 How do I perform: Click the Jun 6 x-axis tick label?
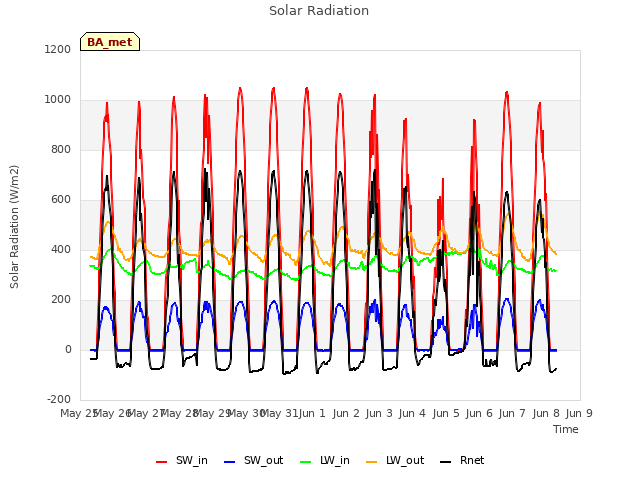coord(479,413)
